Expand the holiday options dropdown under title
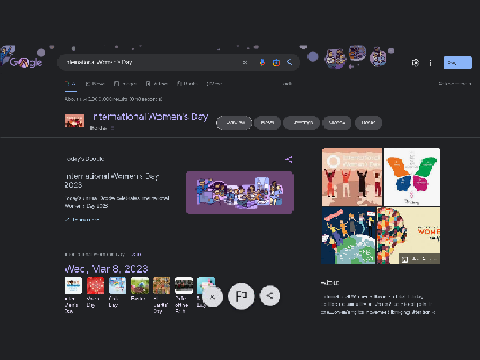 tap(112, 128)
